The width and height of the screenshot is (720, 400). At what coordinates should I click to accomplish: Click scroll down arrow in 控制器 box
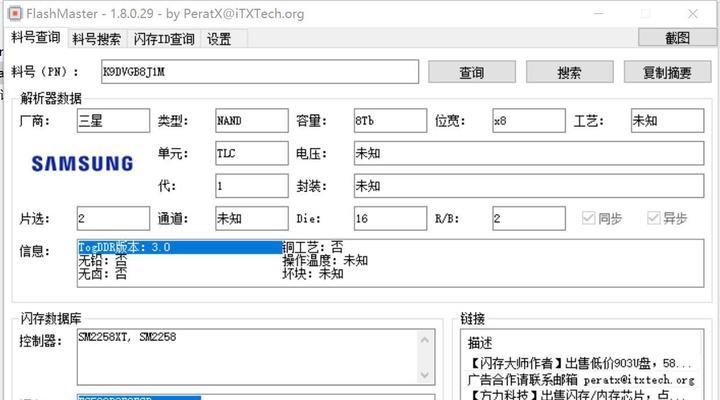[x=425, y=375]
